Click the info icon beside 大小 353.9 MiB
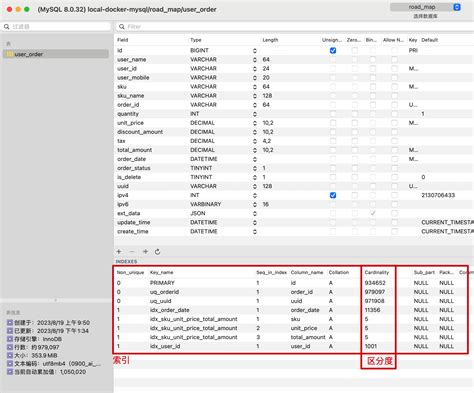474x393 pixels. [10, 355]
